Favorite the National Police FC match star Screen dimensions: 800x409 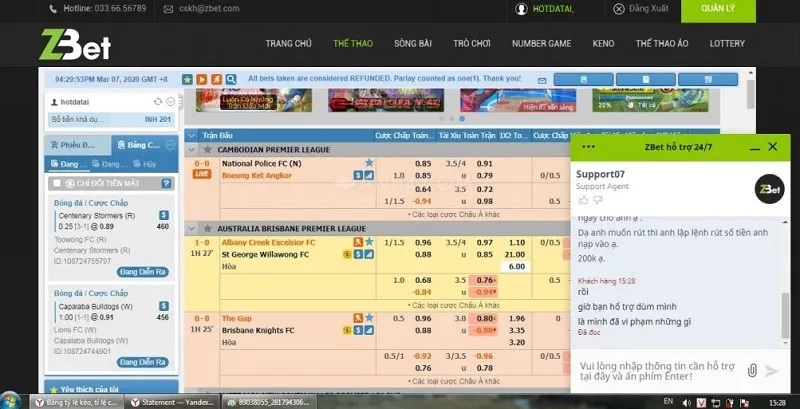tap(369, 163)
